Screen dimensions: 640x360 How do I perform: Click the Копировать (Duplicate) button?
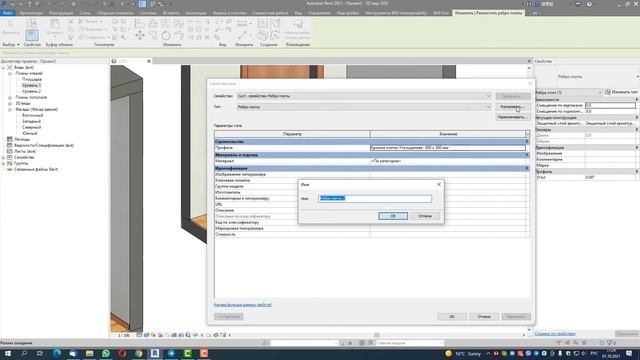(513, 107)
